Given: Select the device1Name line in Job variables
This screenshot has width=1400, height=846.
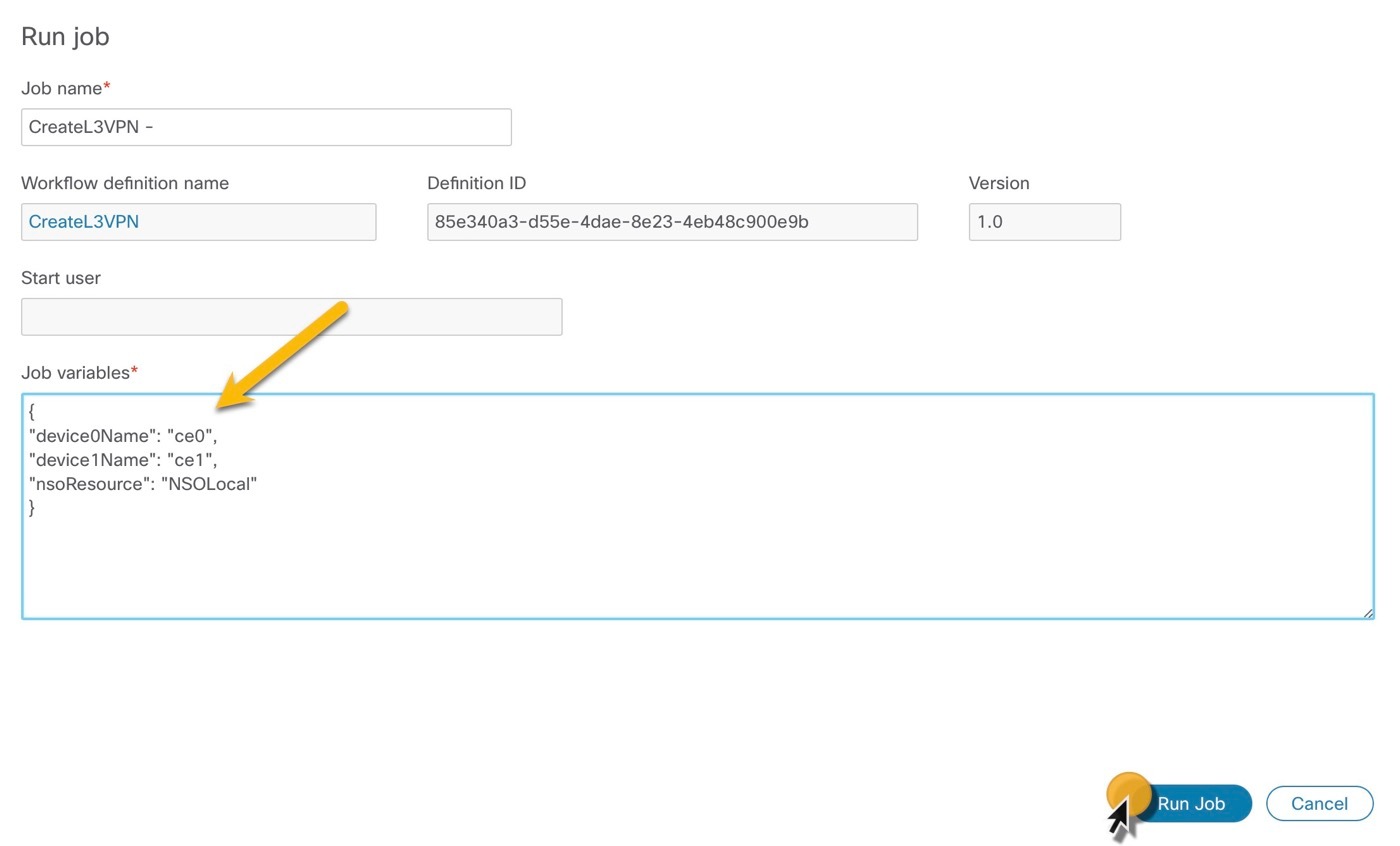Looking at the screenshot, I should point(123,459).
